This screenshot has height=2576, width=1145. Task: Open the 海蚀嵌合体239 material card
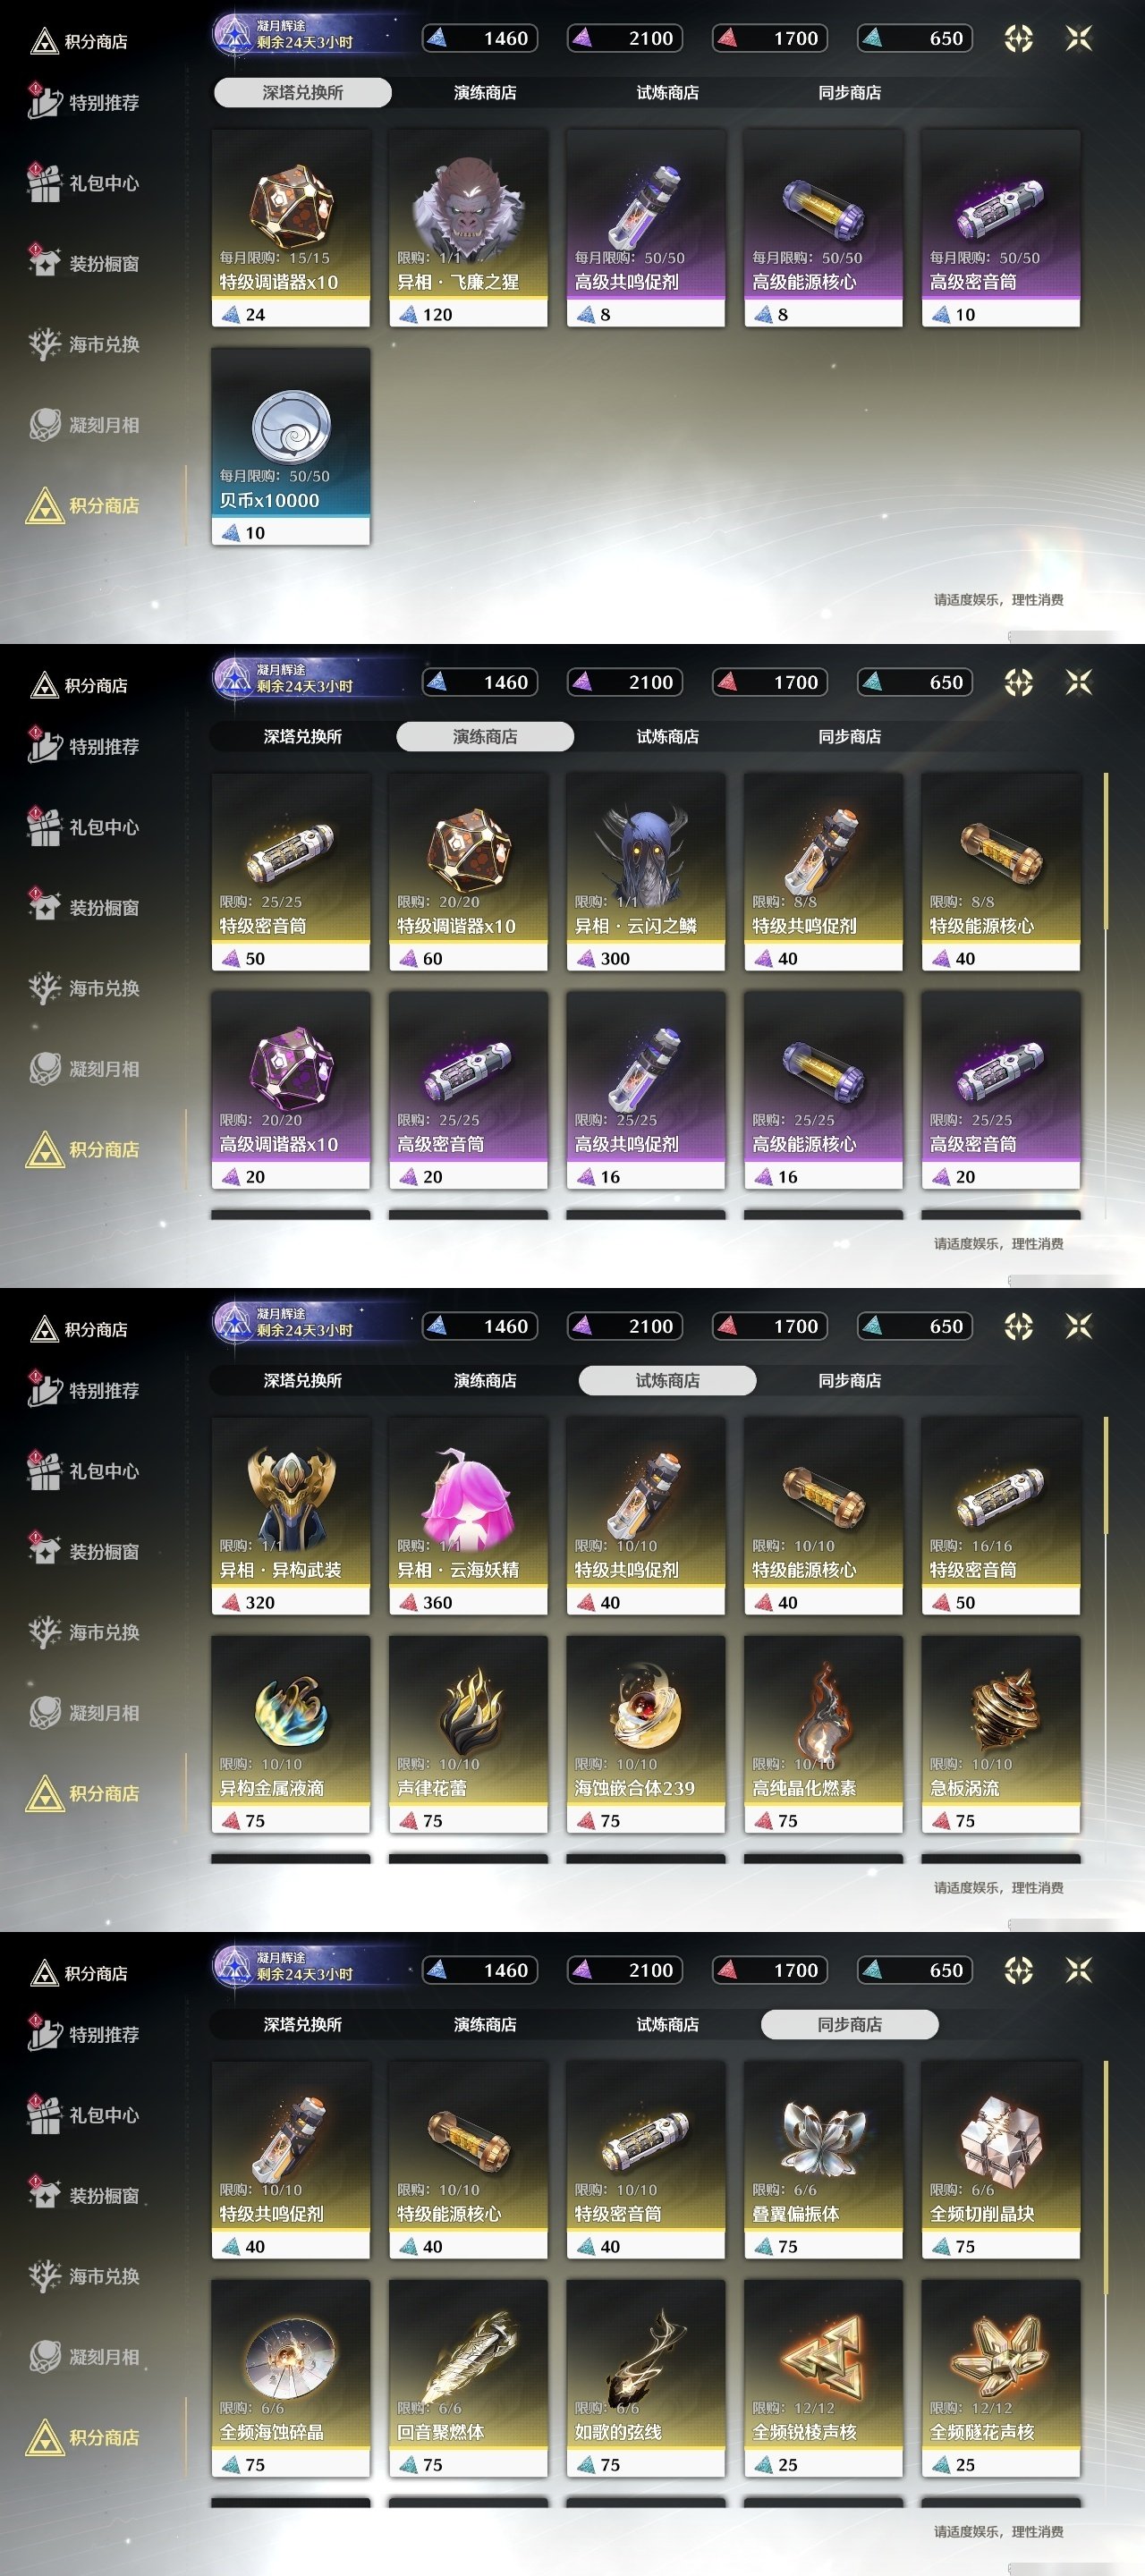646,1734
